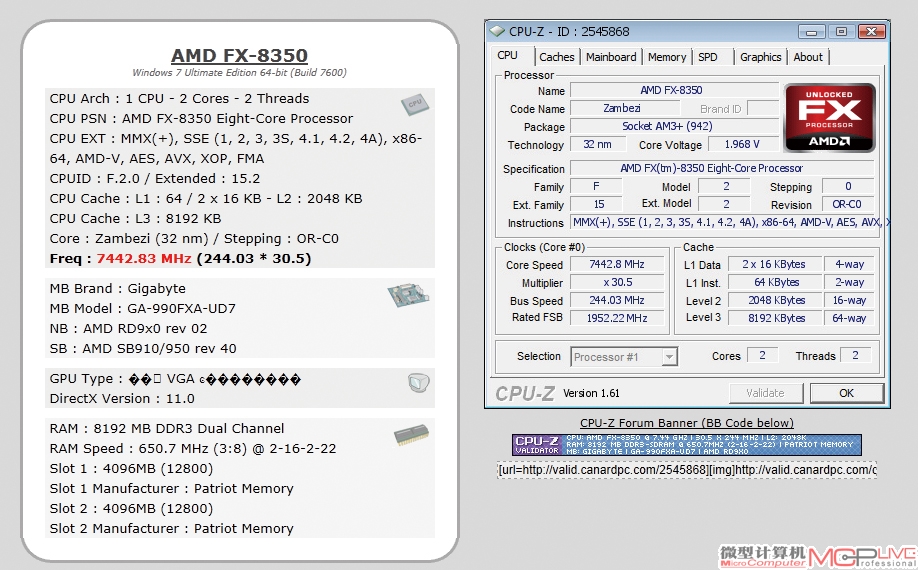Click the MB Model GA-990FXA-UD7 line
This screenshot has width=918, height=570.
point(143,308)
